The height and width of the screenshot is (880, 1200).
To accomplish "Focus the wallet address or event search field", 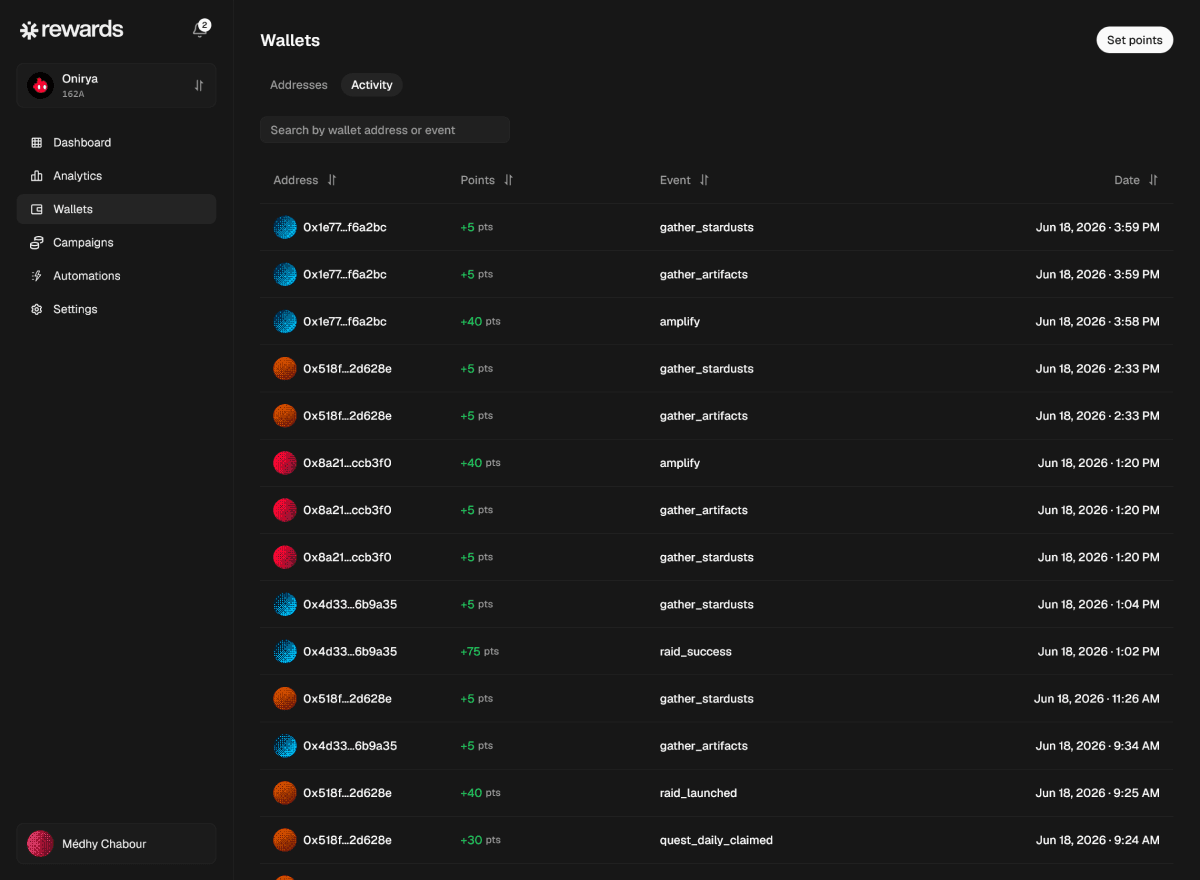I will [385, 130].
